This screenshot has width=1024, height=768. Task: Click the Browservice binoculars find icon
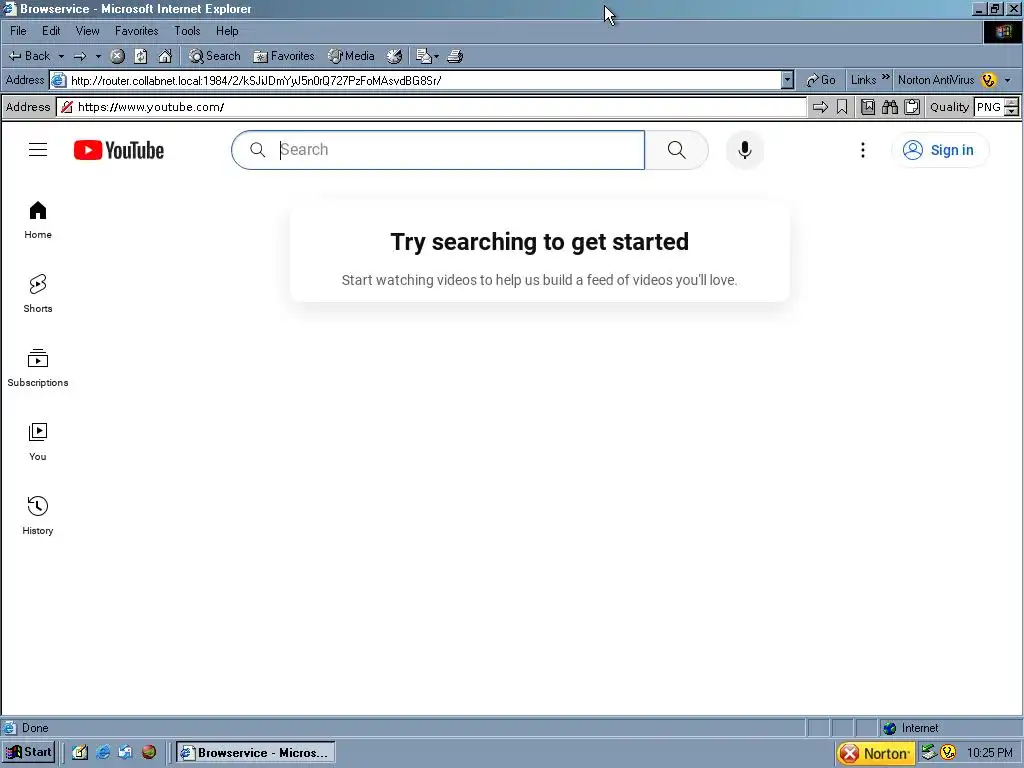pos(889,107)
